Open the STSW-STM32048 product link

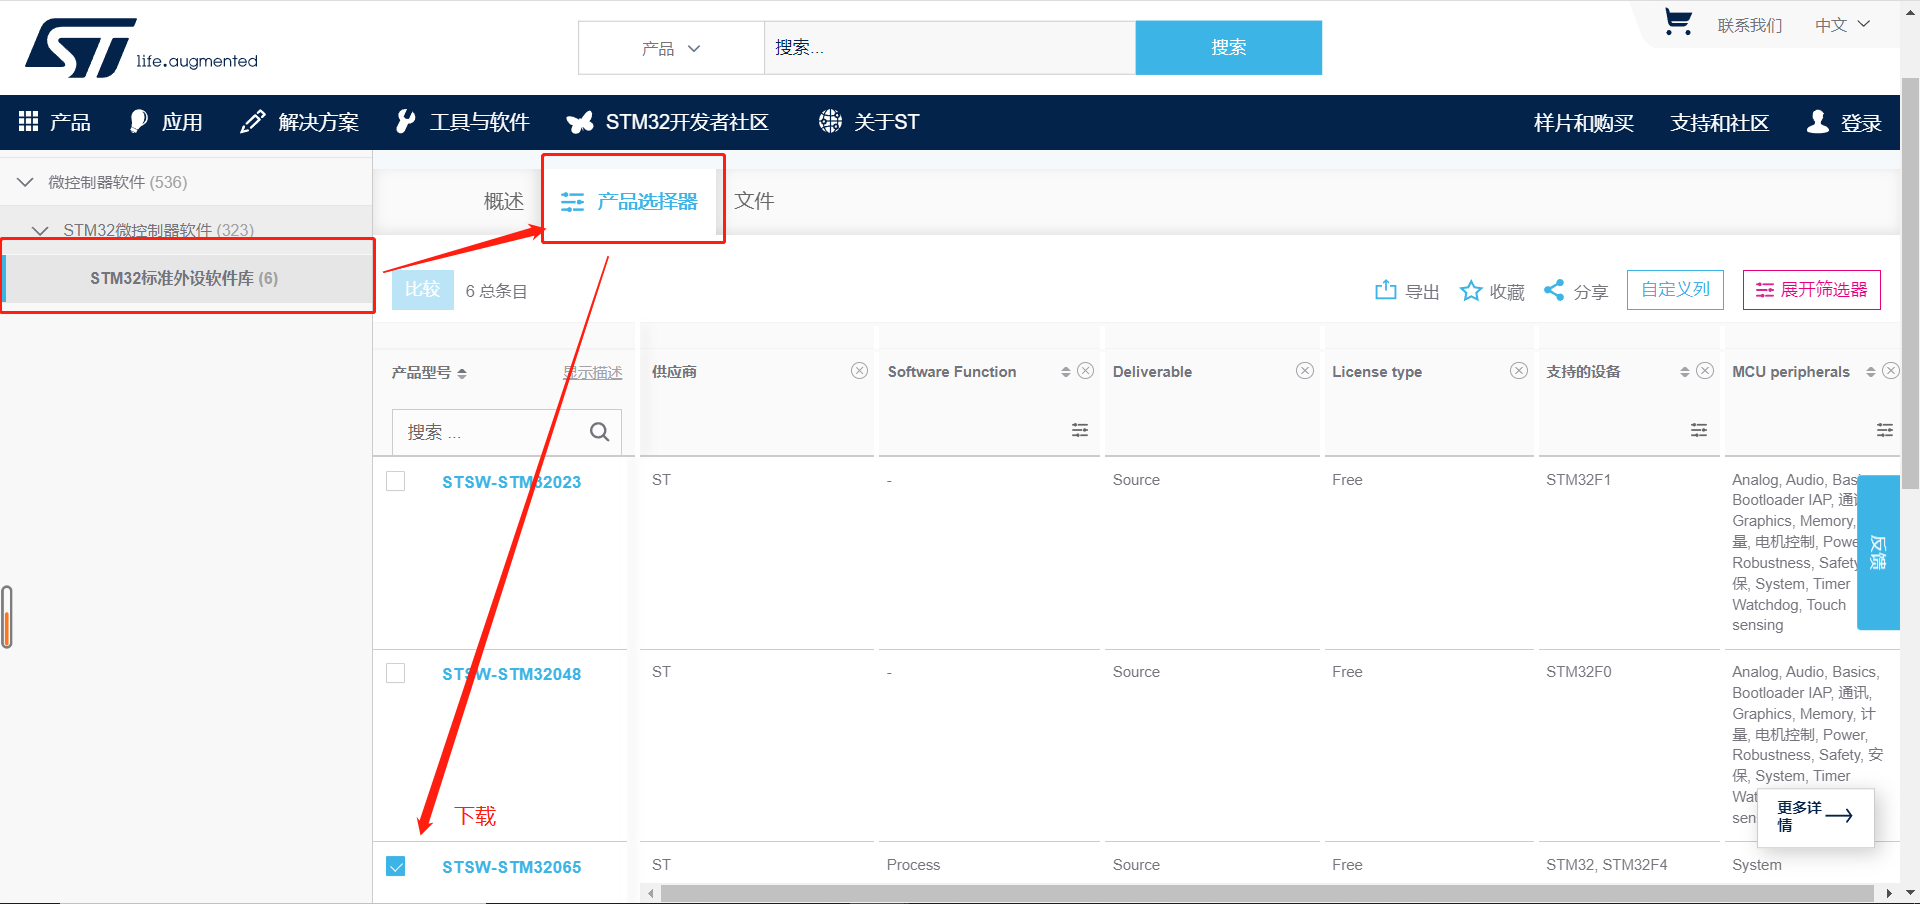(512, 674)
